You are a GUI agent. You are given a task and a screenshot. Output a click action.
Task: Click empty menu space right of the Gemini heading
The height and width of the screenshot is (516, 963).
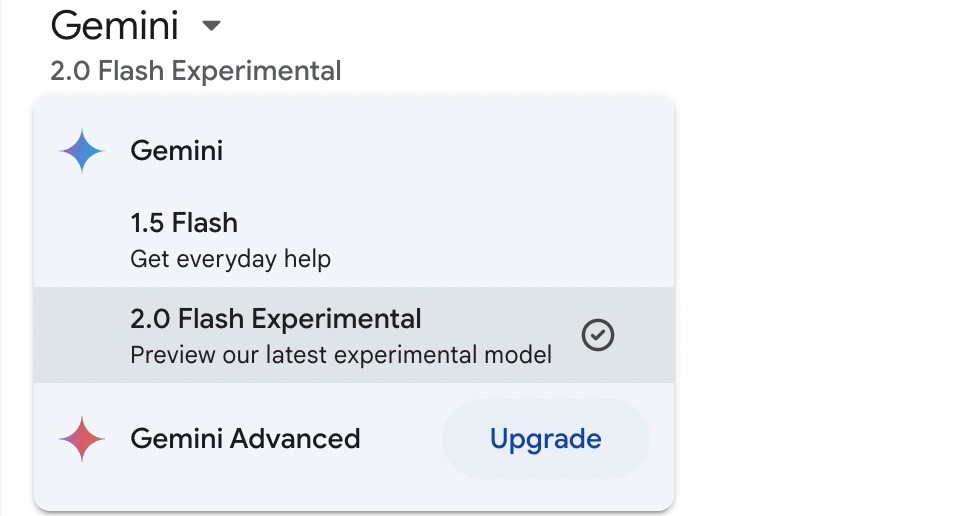(450, 152)
